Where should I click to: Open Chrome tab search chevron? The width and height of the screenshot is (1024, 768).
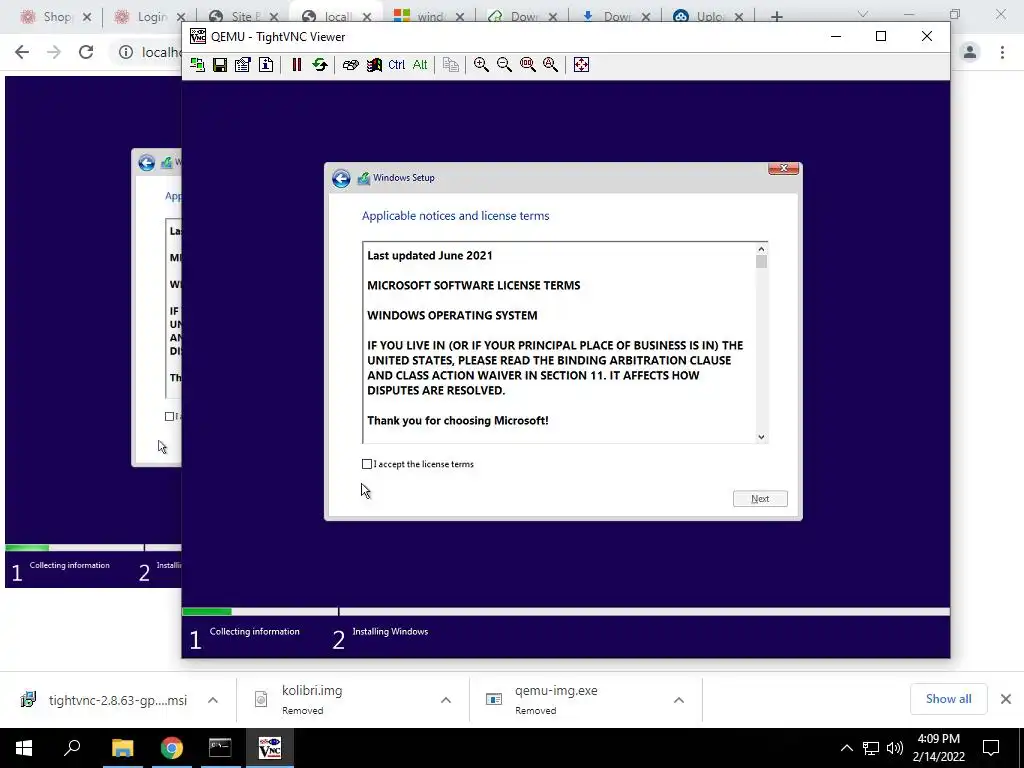863,14
